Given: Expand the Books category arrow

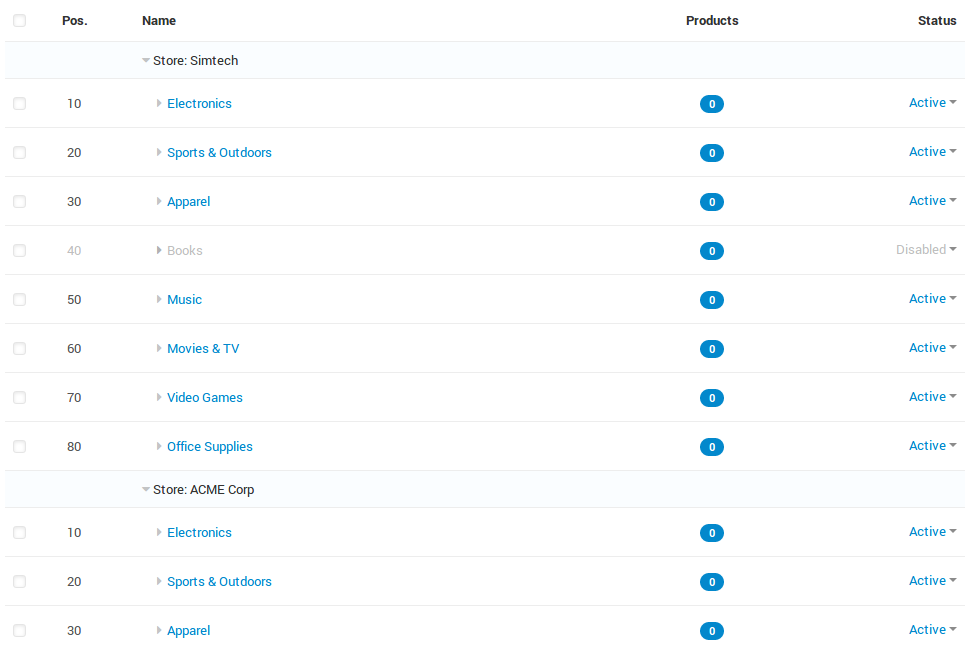Looking at the screenshot, I should [x=159, y=251].
